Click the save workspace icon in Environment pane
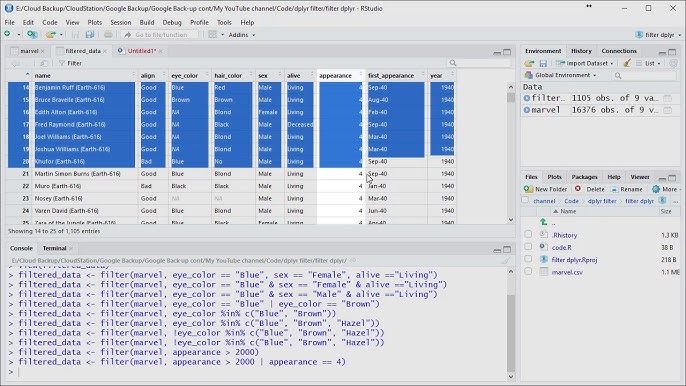The height and width of the screenshot is (386, 686). [x=543, y=63]
